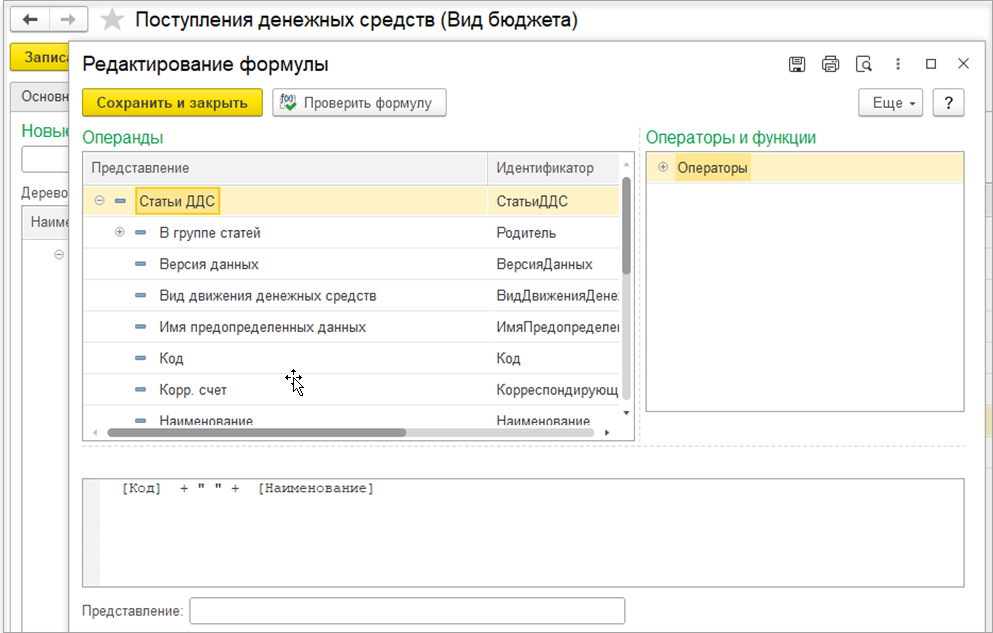Open the print preview magnifier icon
993x633 pixels.
point(864,64)
